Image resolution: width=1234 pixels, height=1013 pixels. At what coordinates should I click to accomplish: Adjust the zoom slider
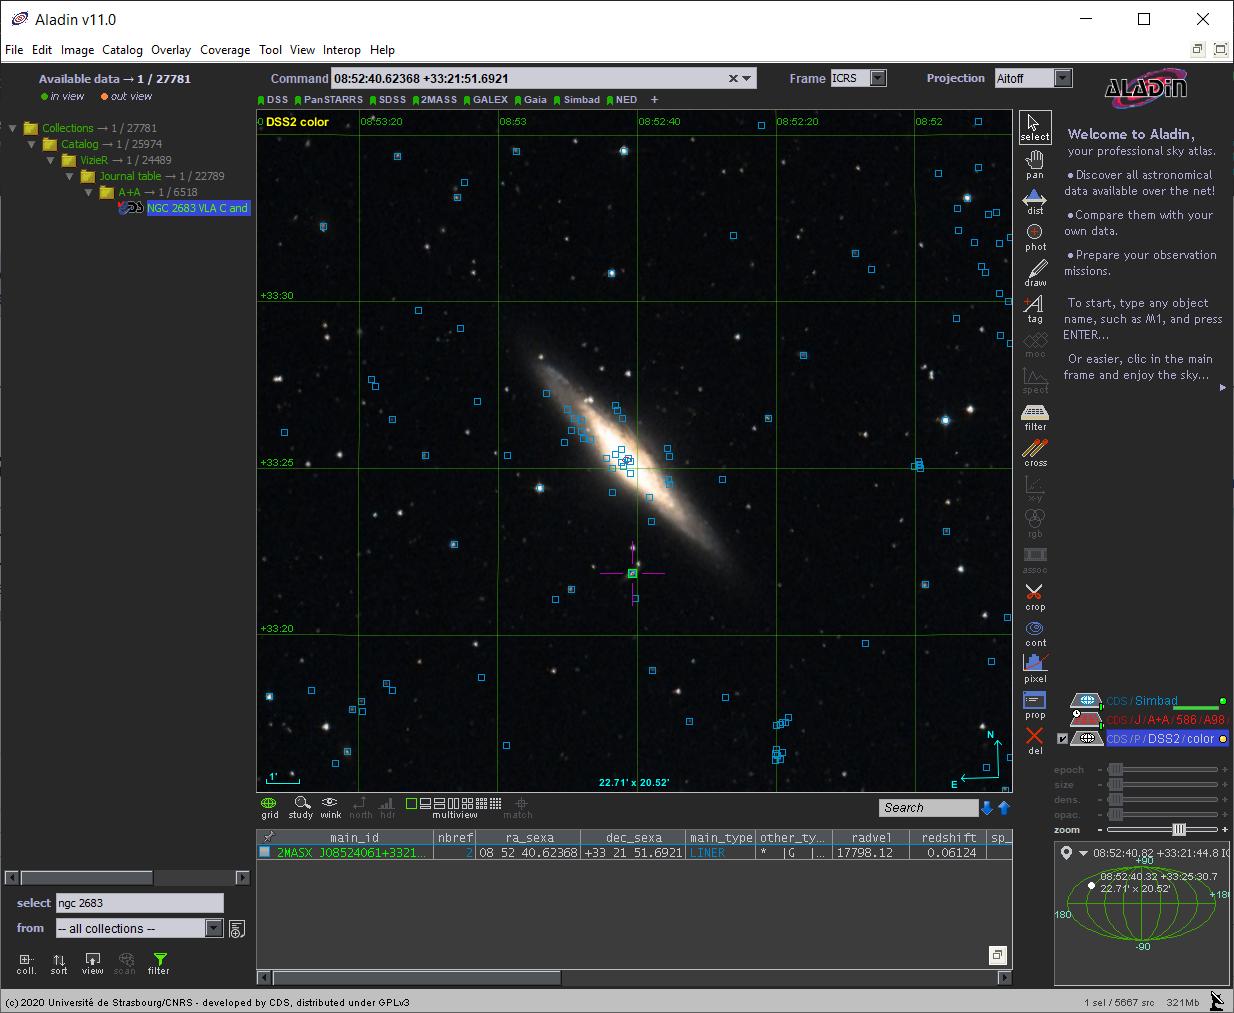[1179, 829]
